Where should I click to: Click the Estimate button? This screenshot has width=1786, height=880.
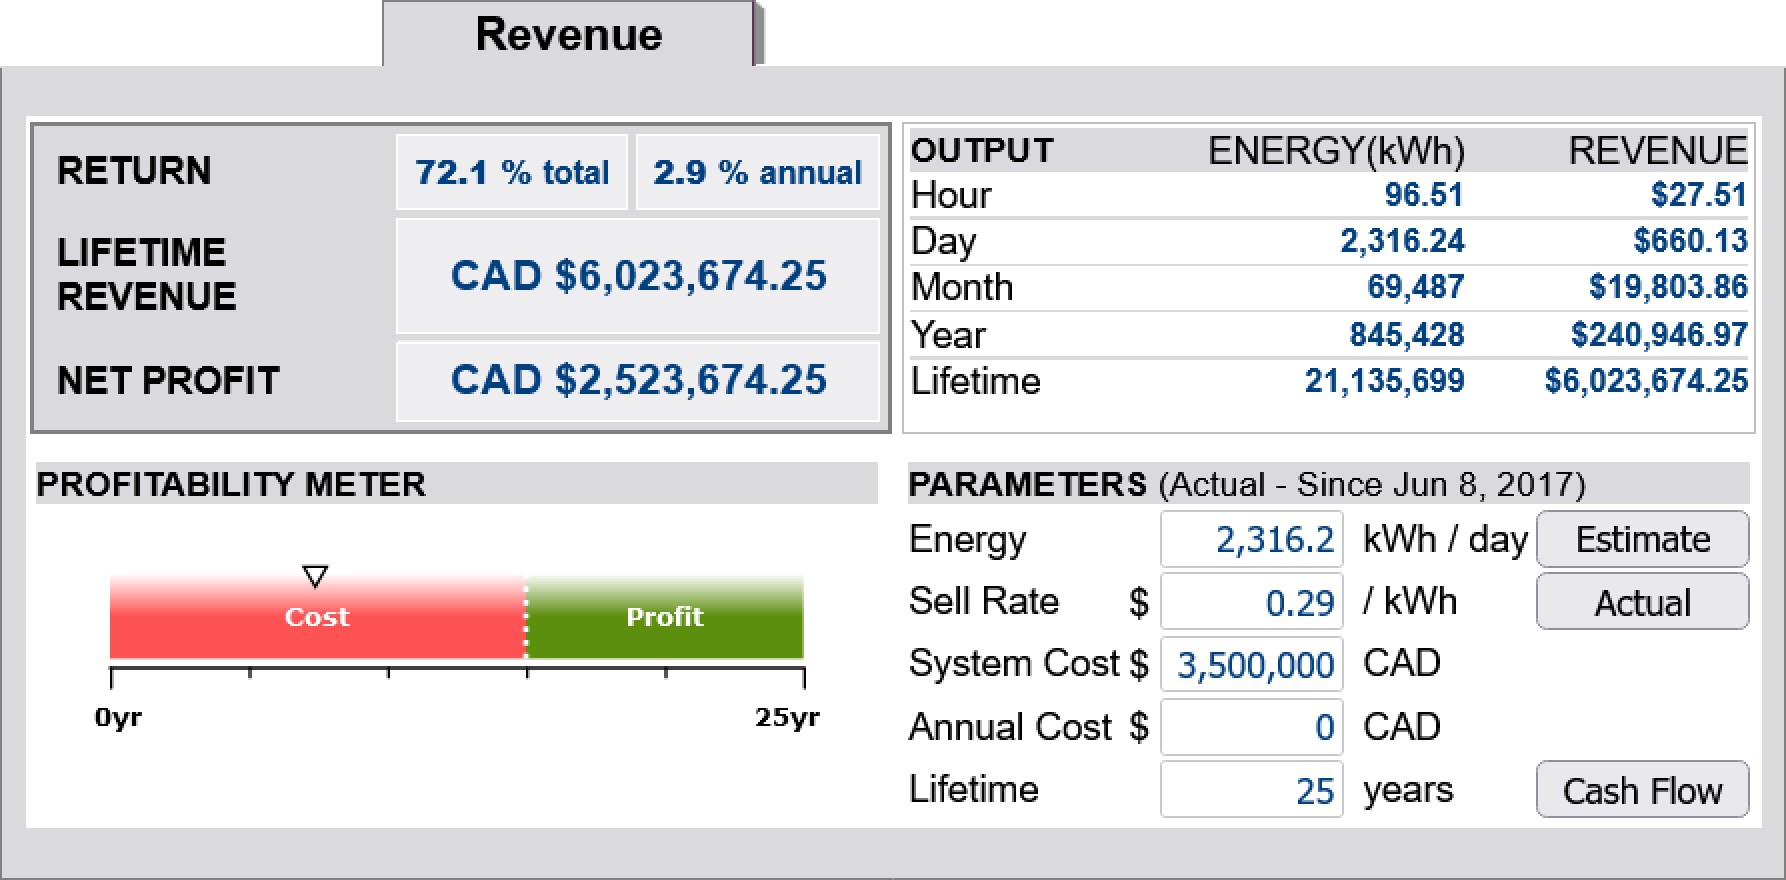click(1642, 540)
